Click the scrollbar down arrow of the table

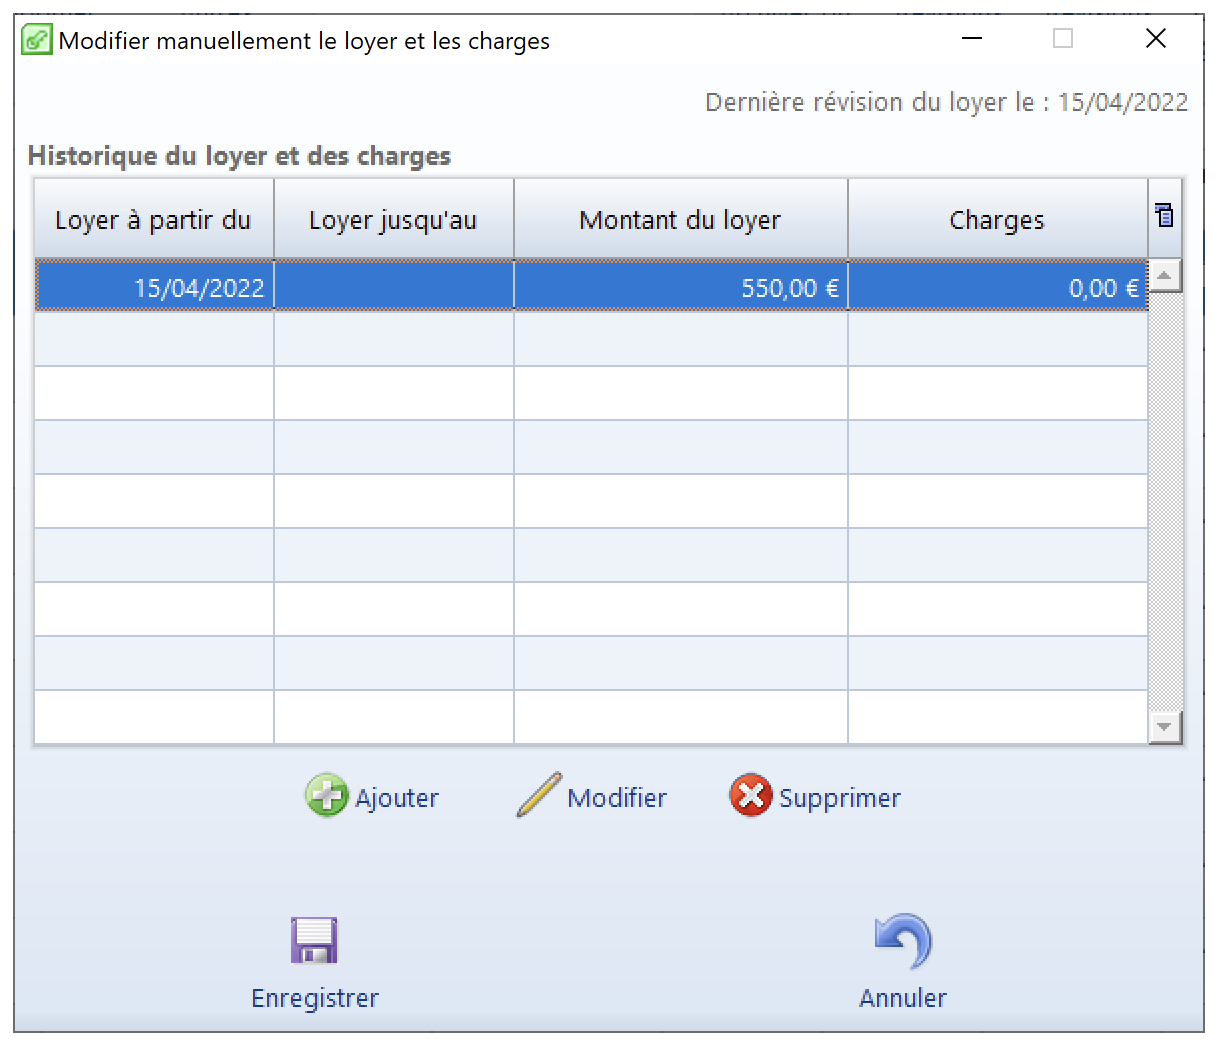click(1165, 727)
